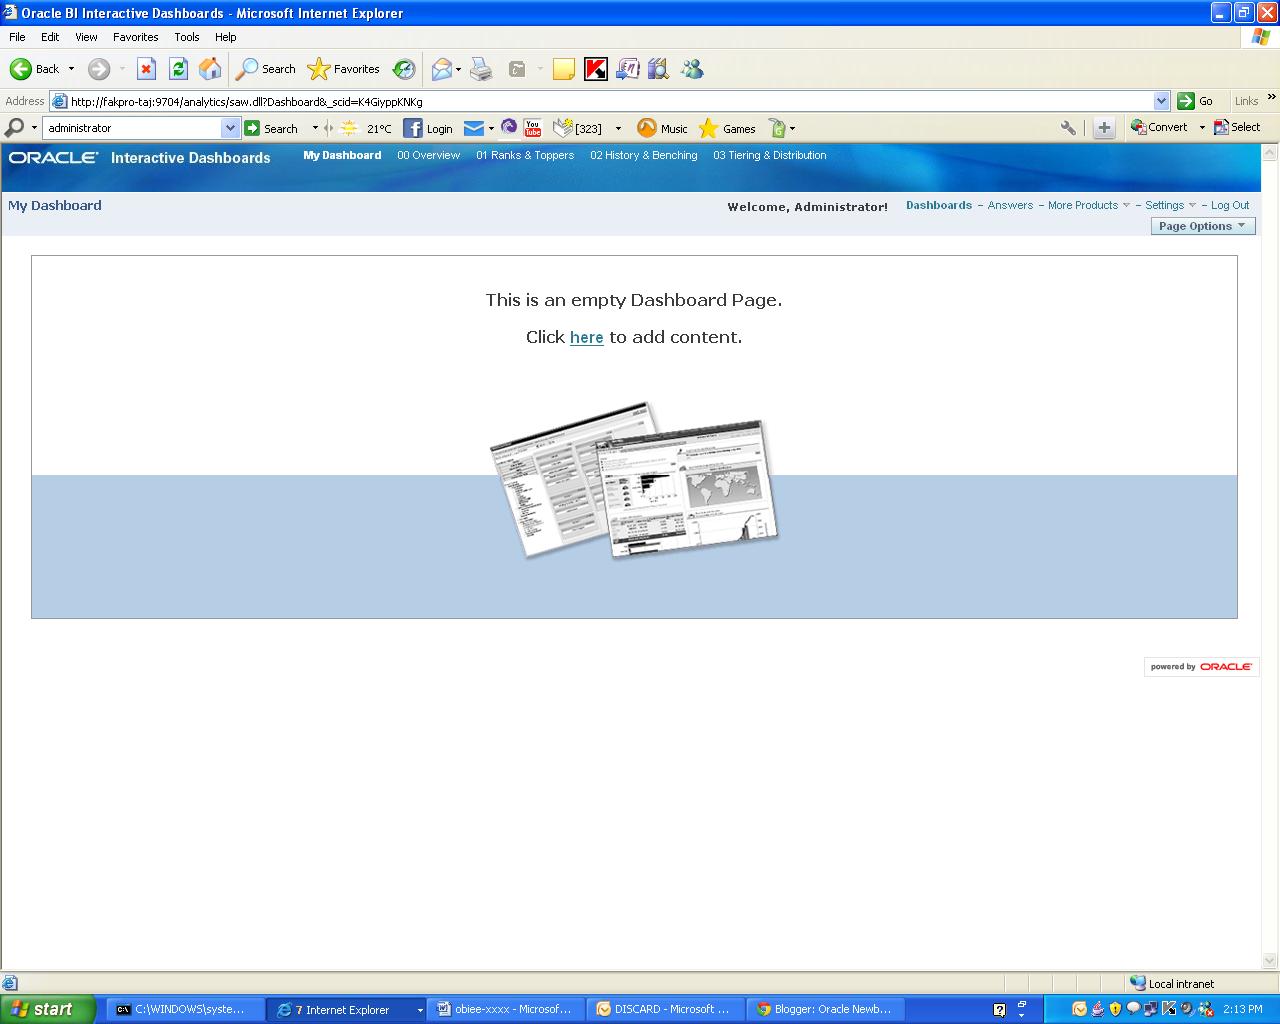Click the Music toolbar button
The height and width of the screenshot is (1024, 1280).
tap(663, 128)
